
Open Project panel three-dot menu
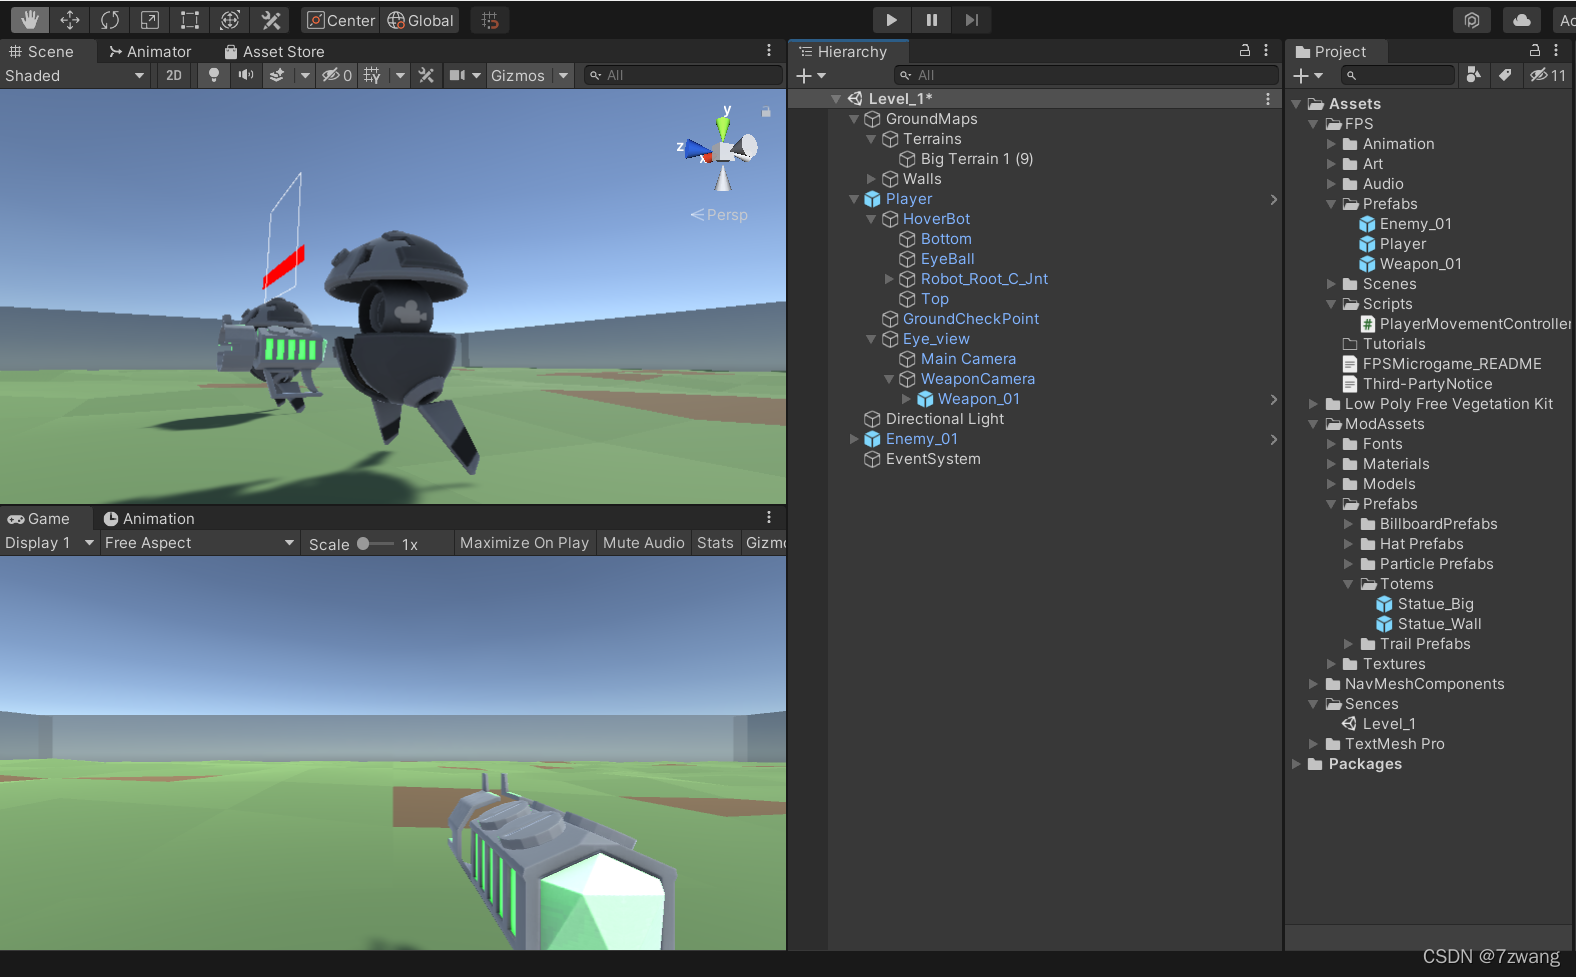1556,50
